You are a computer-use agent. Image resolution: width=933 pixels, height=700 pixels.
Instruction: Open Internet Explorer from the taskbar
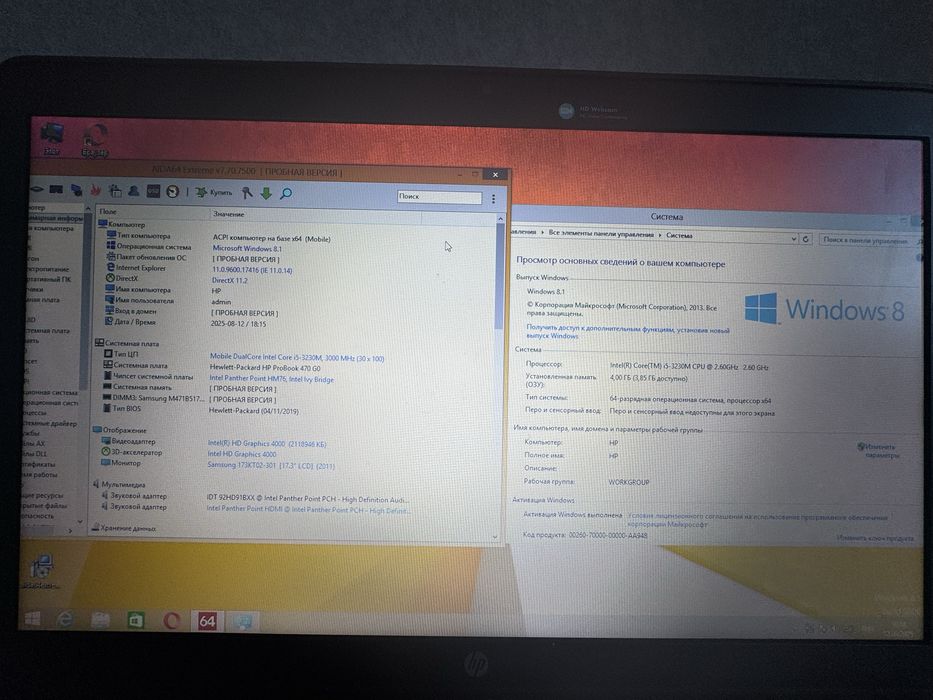(x=64, y=620)
